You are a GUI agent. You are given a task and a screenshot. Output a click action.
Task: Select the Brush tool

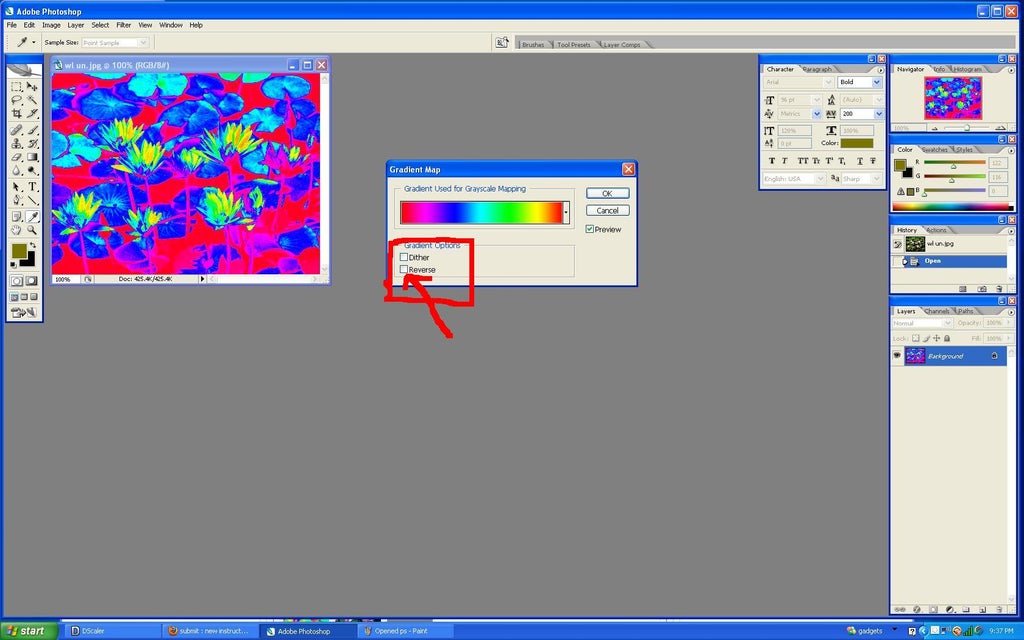pyautogui.click(x=32, y=129)
